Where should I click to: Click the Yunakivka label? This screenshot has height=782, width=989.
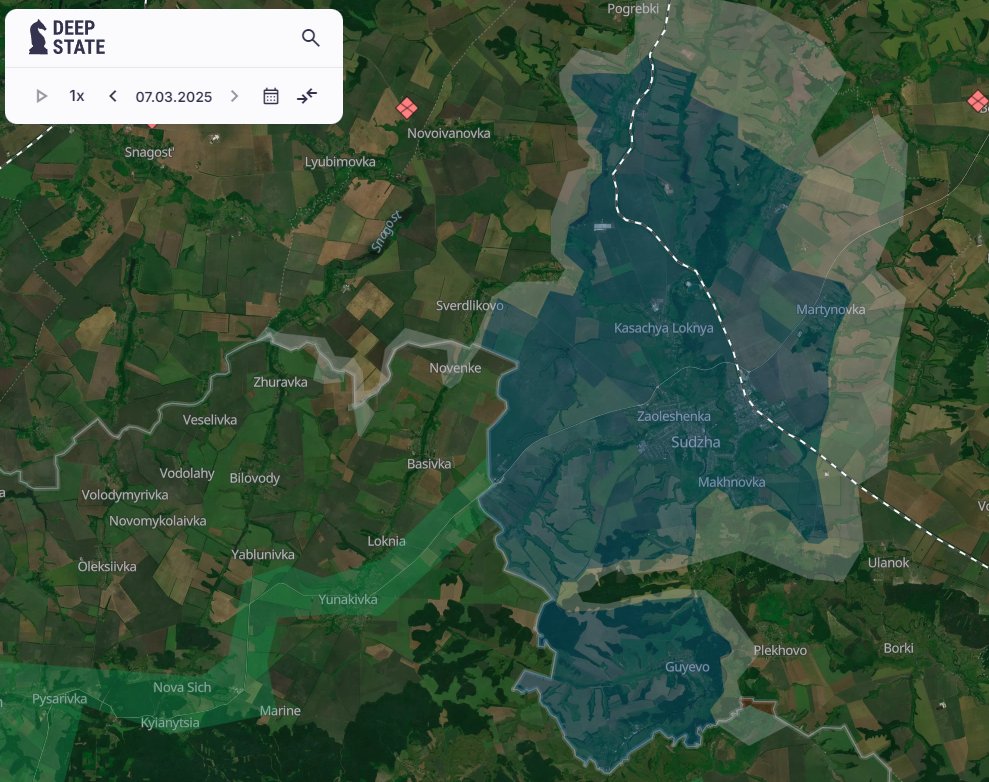[x=348, y=600]
